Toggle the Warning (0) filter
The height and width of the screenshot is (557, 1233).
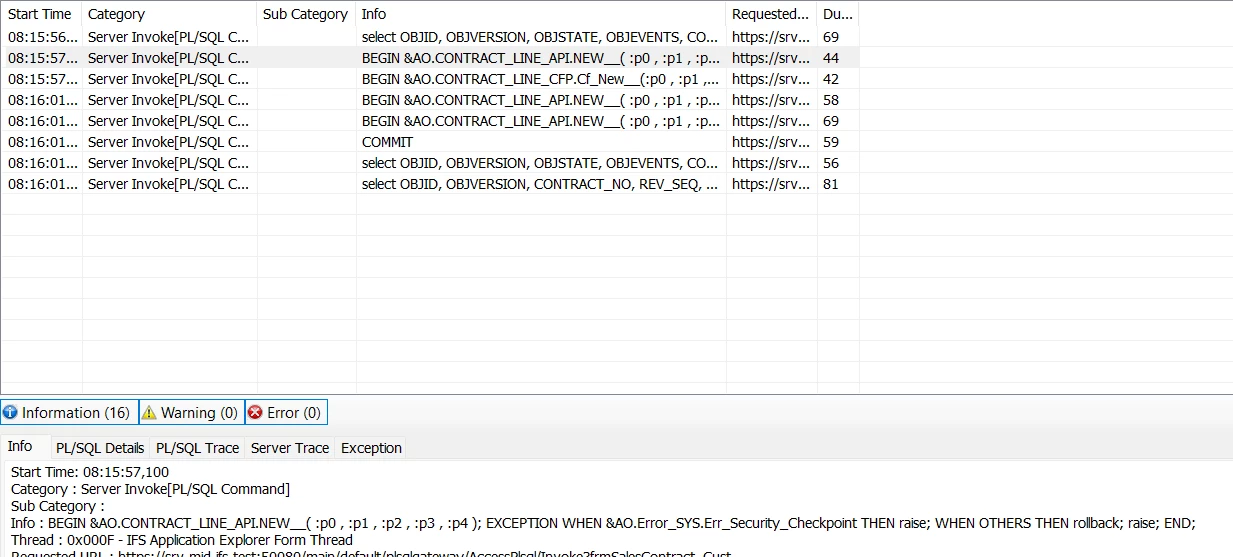191,412
